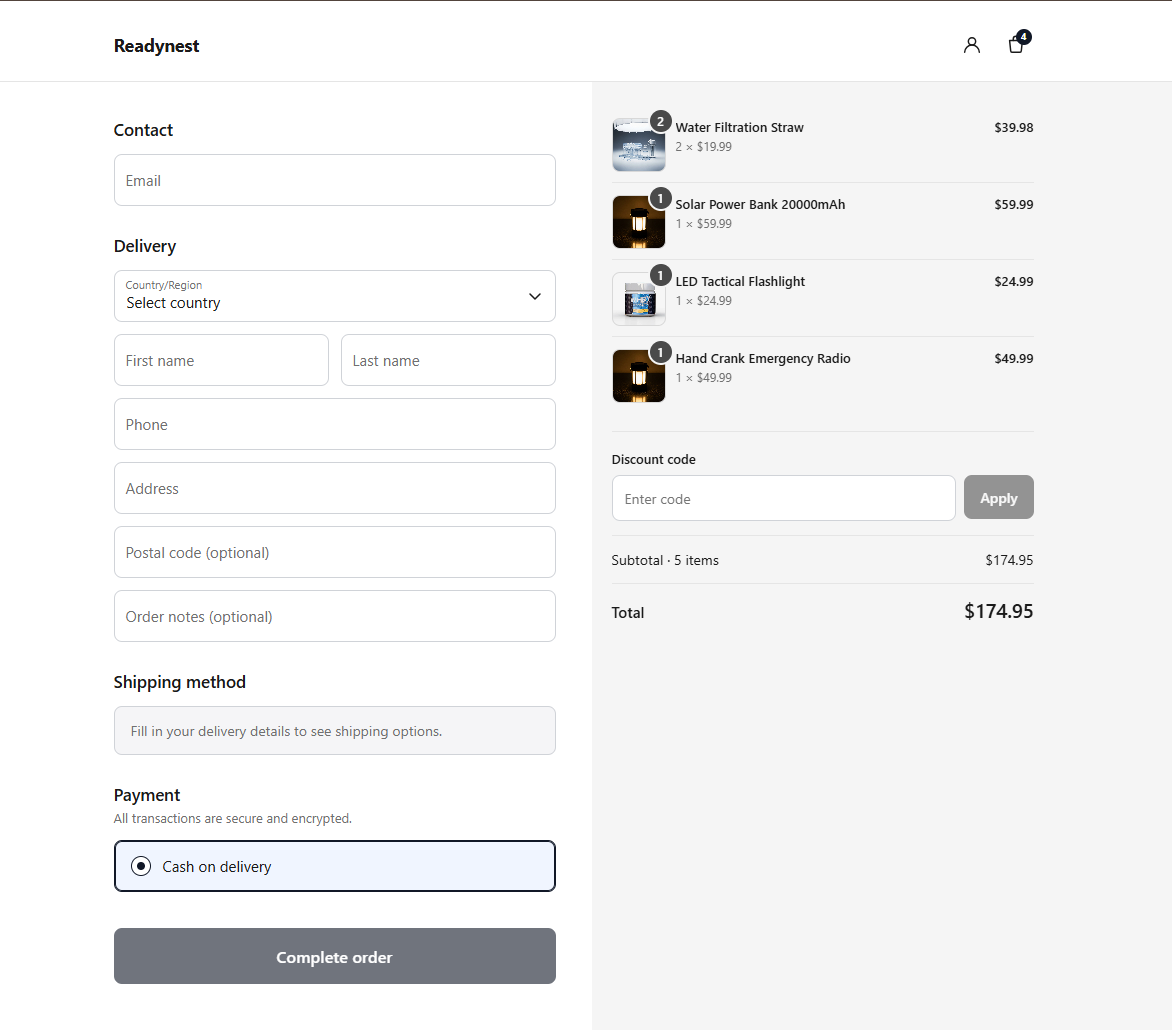This screenshot has height=1030, width=1172.
Task: Click the shipping options info message
Action: 334,730
